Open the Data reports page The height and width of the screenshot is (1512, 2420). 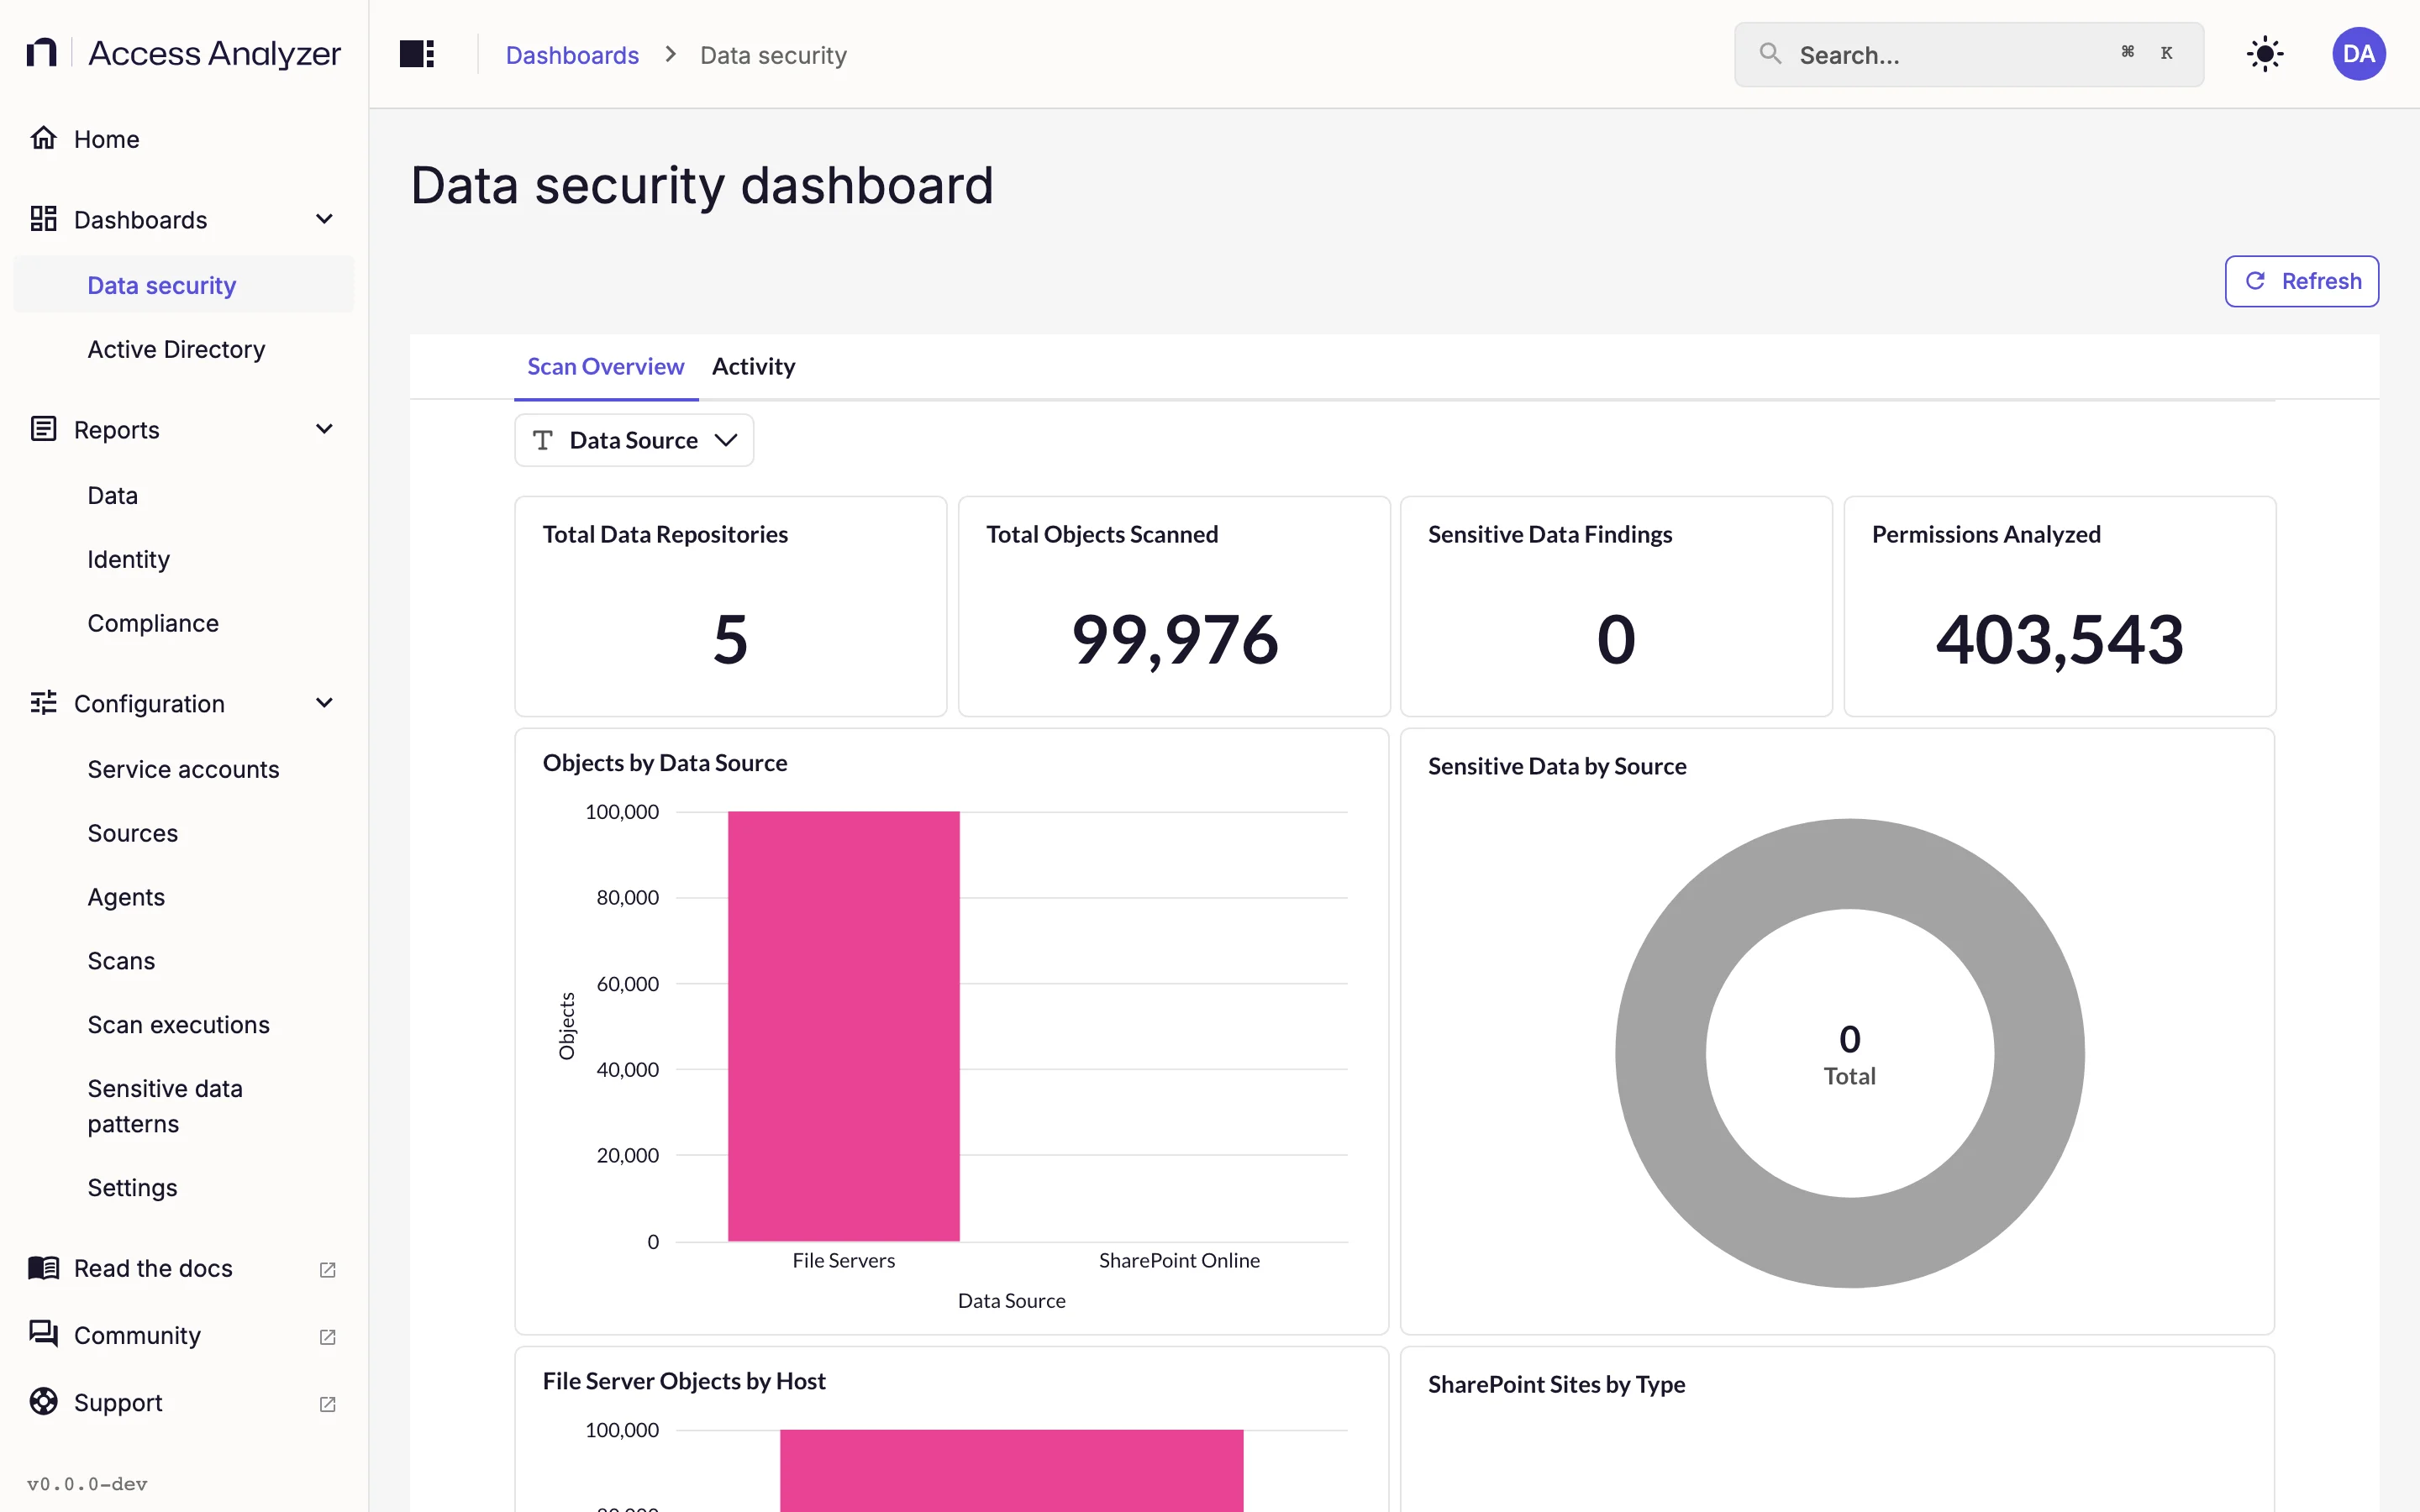[112, 495]
